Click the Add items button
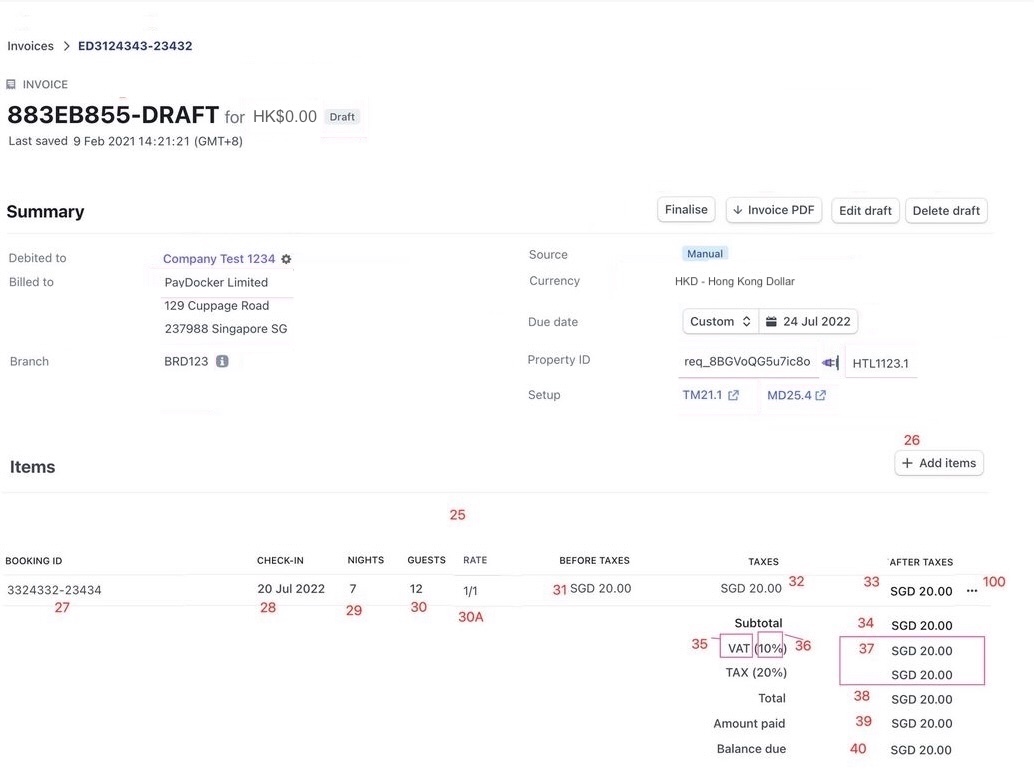 pyautogui.click(x=939, y=463)
